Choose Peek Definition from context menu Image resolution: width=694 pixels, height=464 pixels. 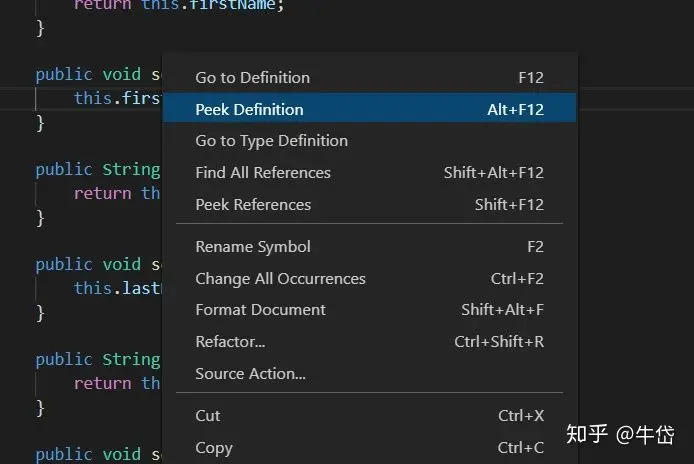[250, 109]
